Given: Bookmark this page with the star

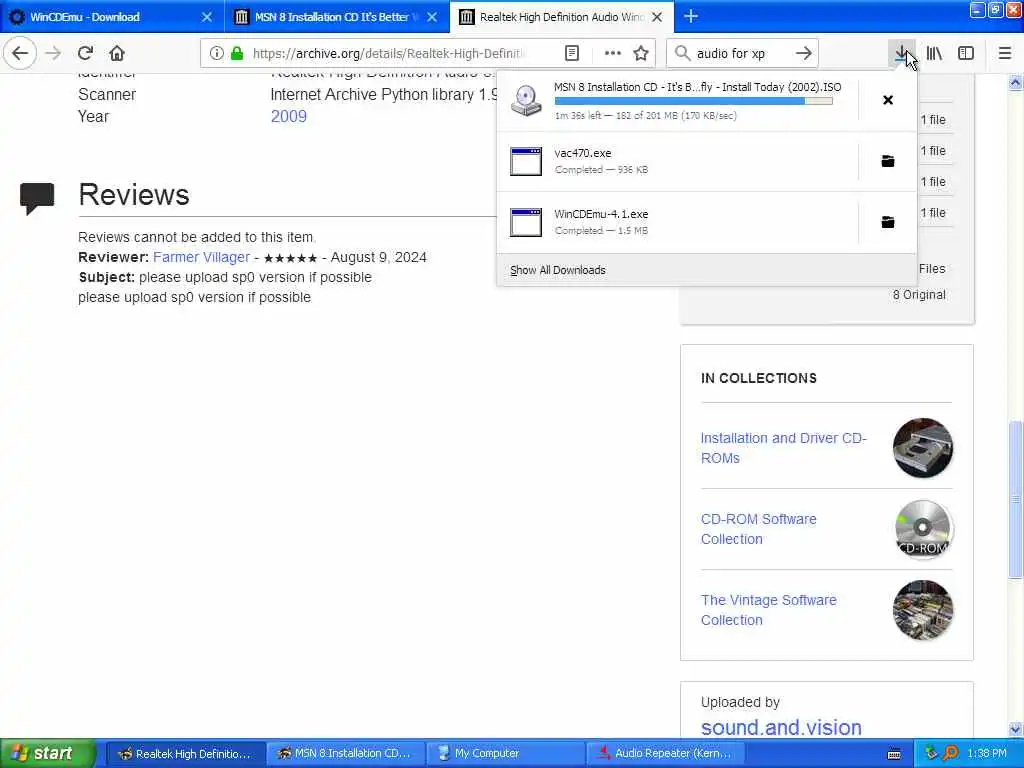Looking at the screenshot, I should pyautogui.click(x=641, y=54).
